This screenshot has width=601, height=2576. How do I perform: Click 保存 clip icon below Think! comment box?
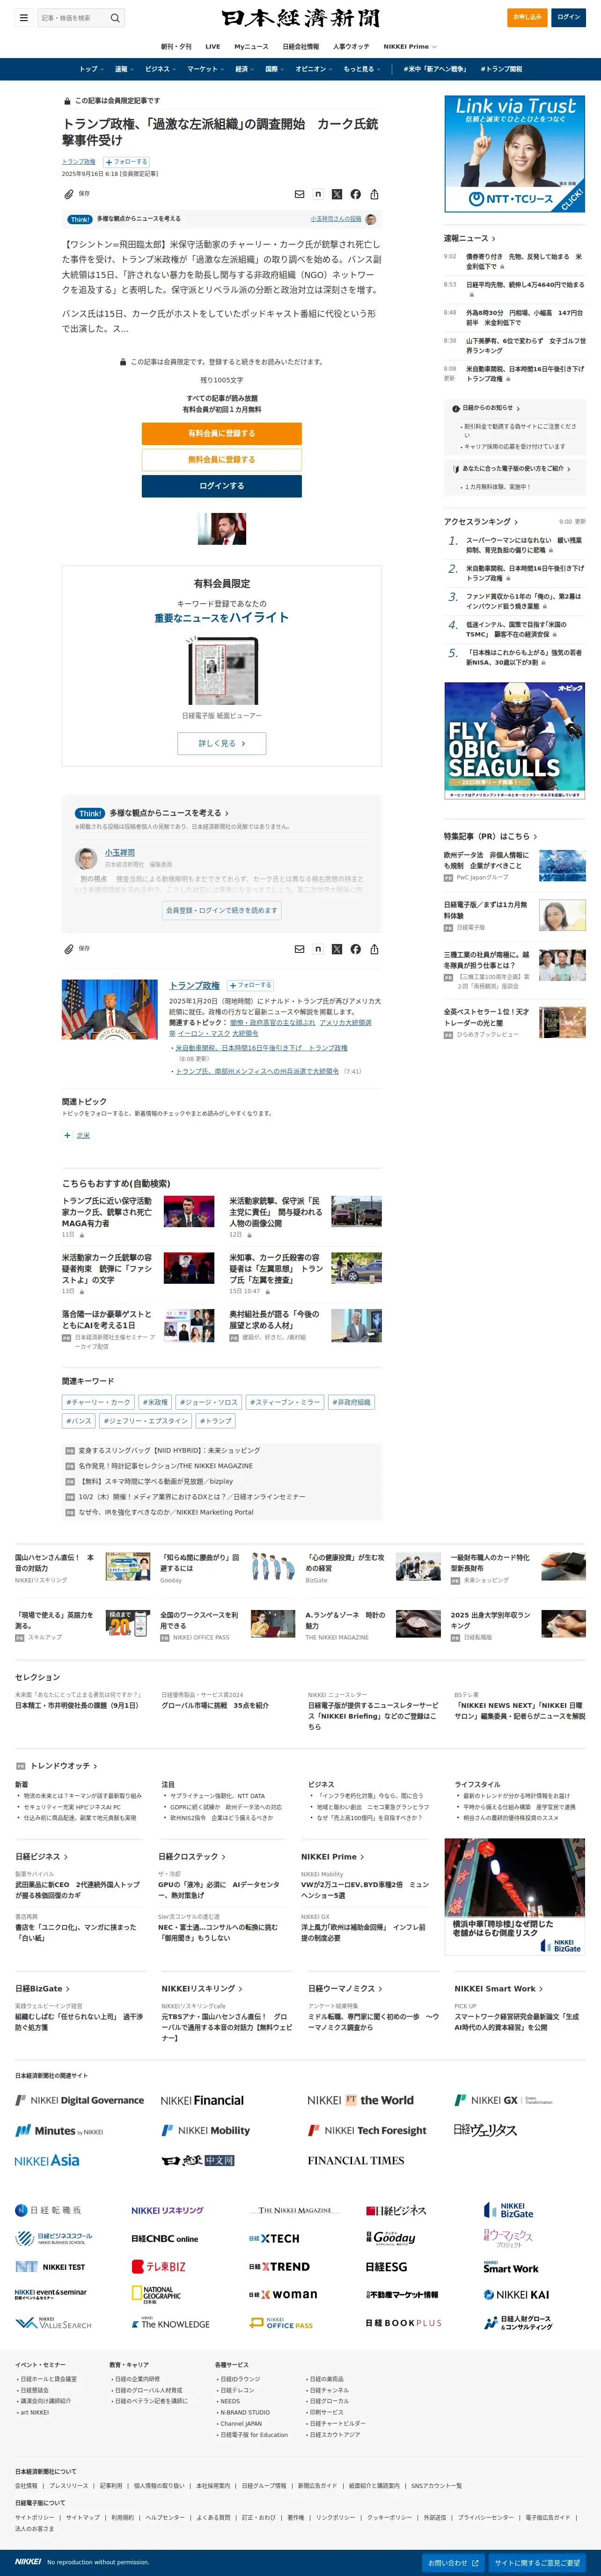[69, 949]
